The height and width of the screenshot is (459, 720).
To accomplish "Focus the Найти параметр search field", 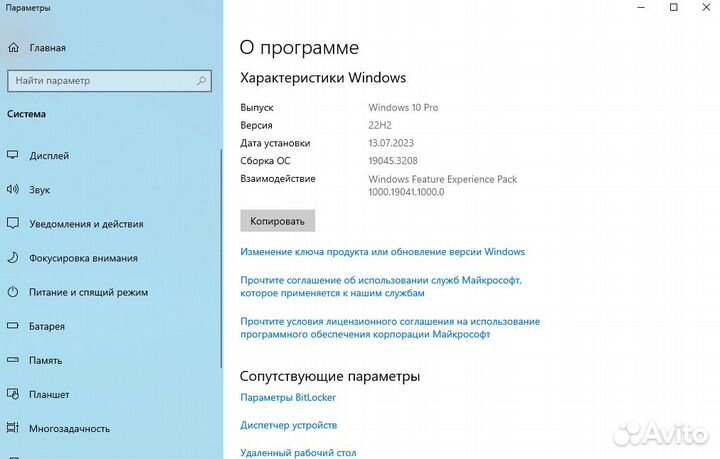I will 109,81.
